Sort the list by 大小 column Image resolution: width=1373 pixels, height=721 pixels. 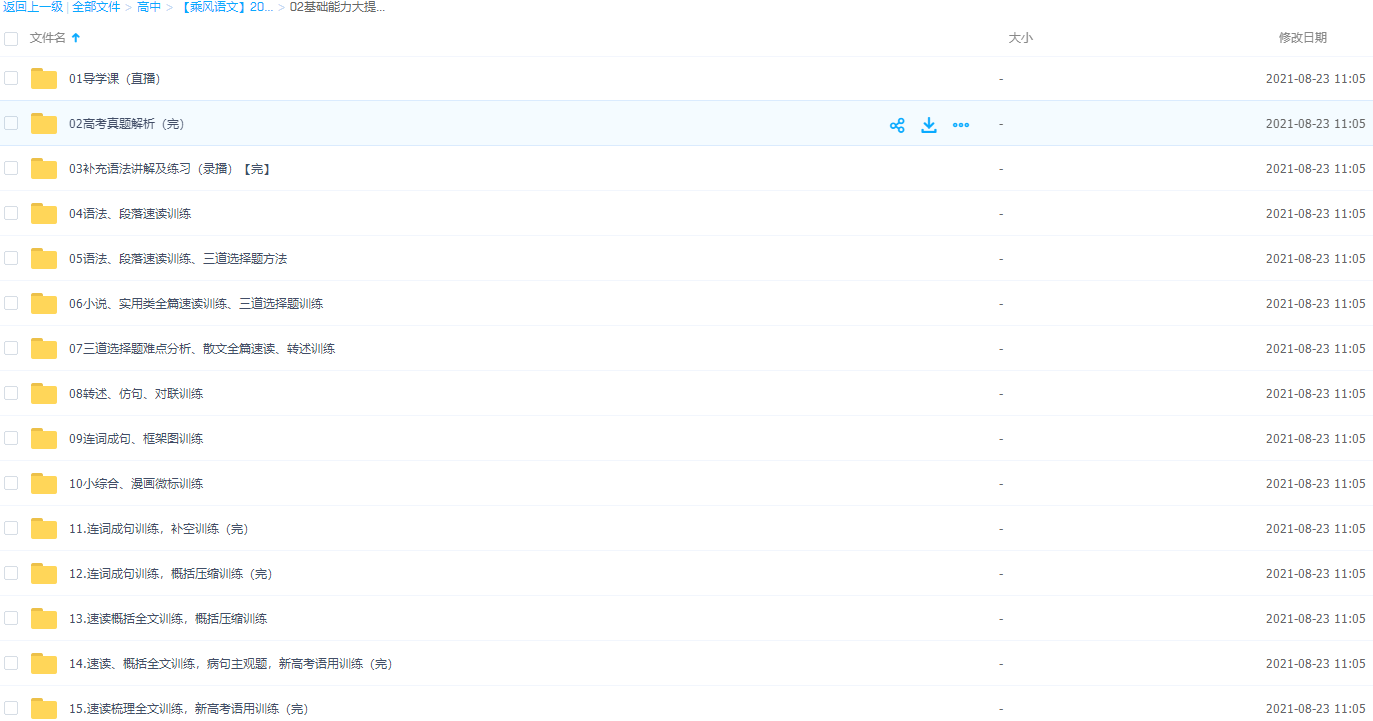pyautogui.click(x=1020, y=38)
